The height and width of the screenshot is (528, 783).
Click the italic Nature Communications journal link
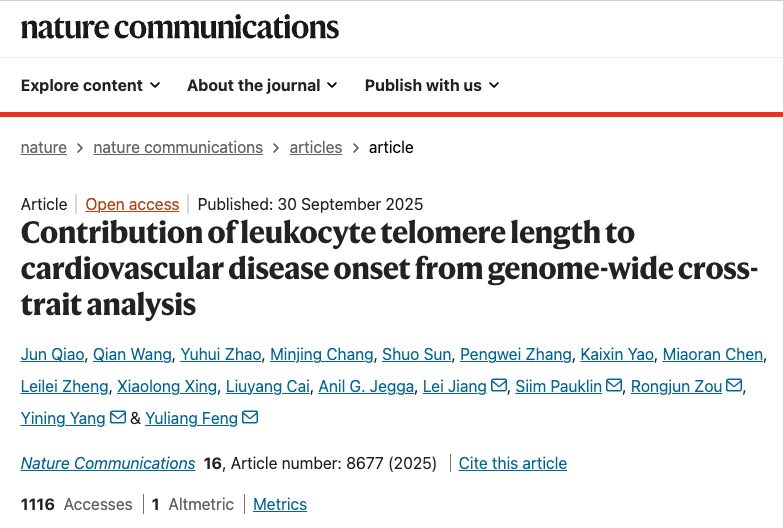(x=108, y=464)
